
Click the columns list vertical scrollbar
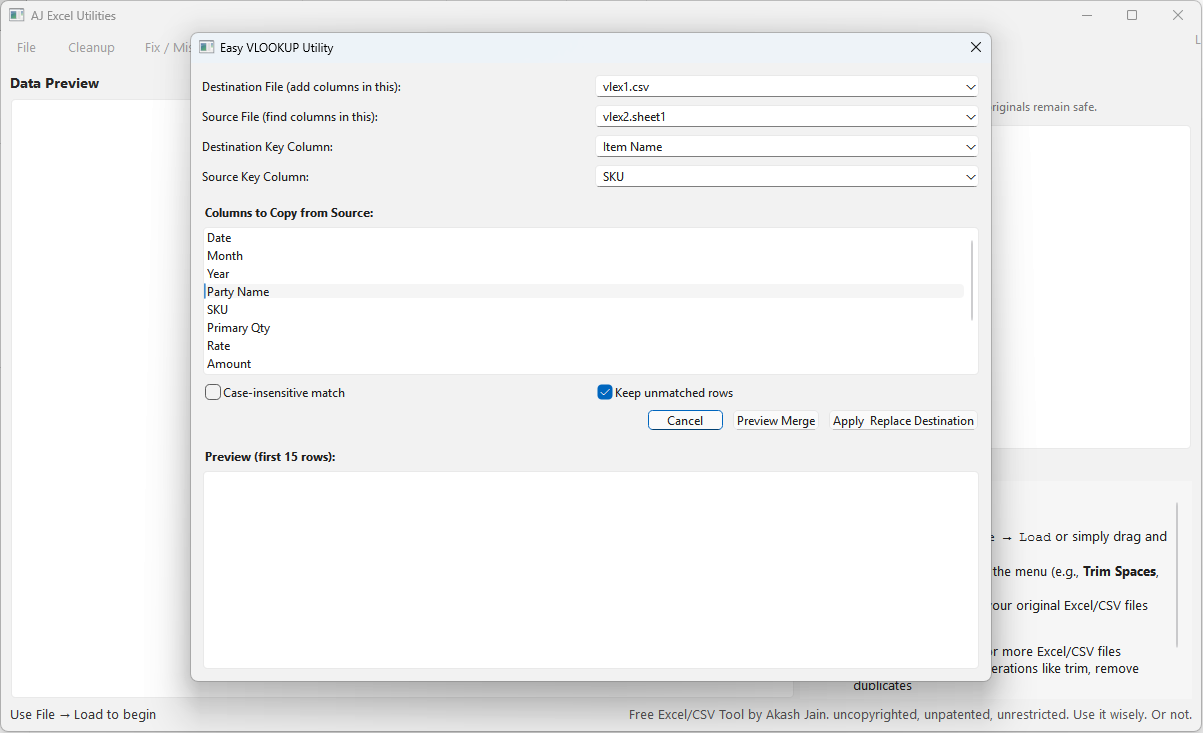tap(972, 280)
